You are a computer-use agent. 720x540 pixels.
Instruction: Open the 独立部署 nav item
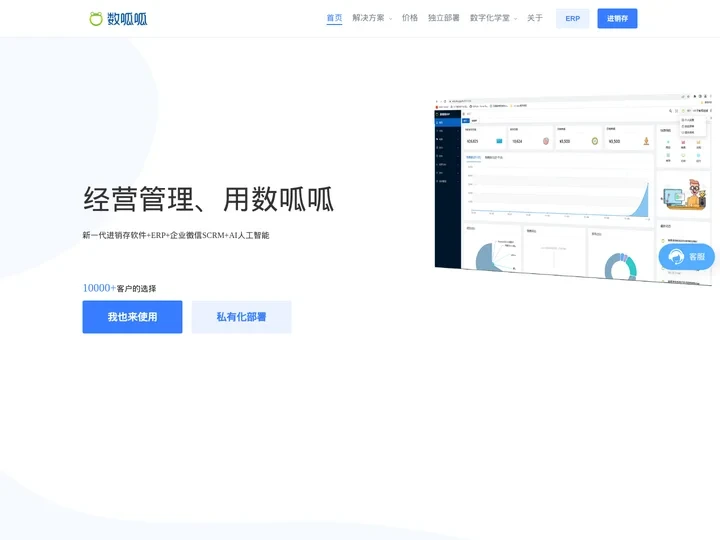(x=444, y=18)
